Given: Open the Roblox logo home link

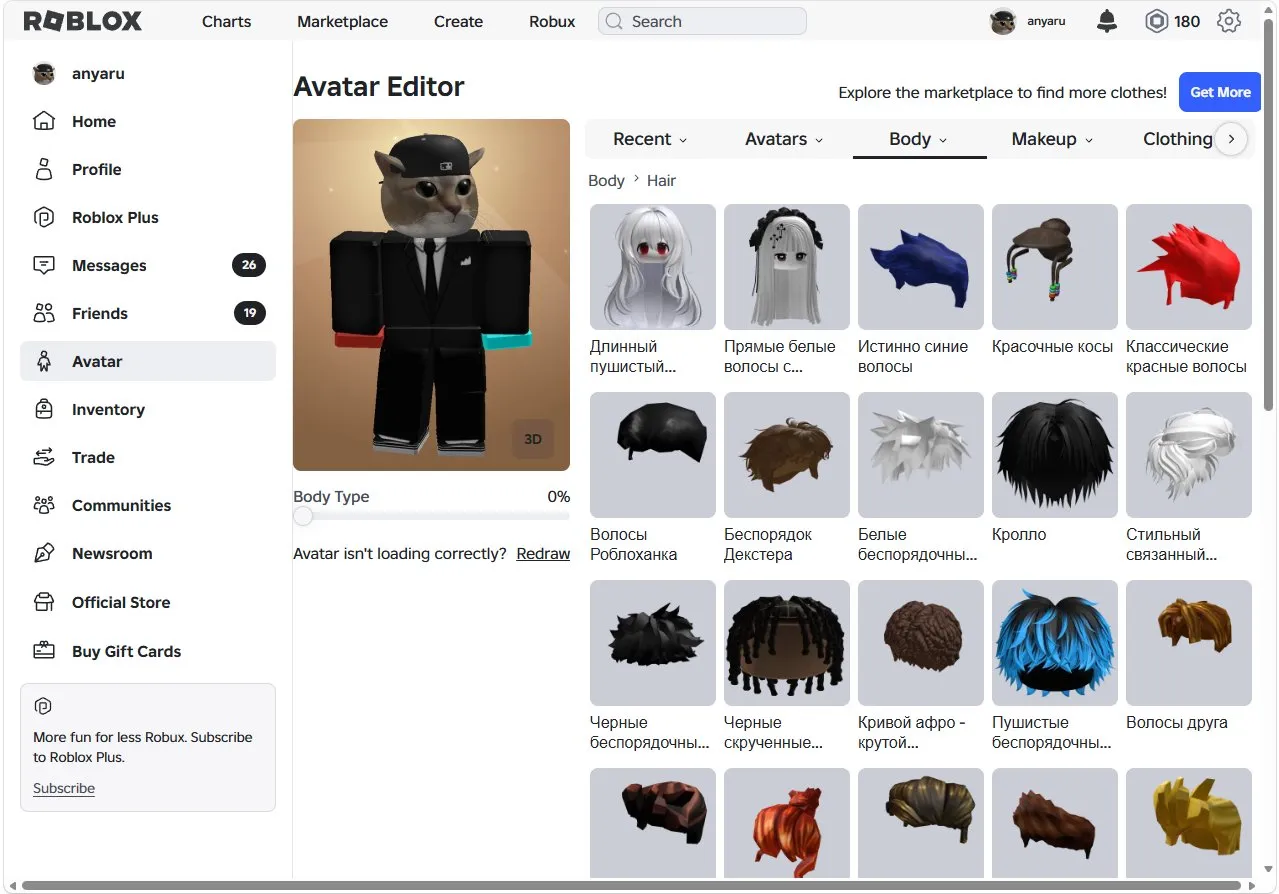Looking at the screenshot, I should point(83,21).
